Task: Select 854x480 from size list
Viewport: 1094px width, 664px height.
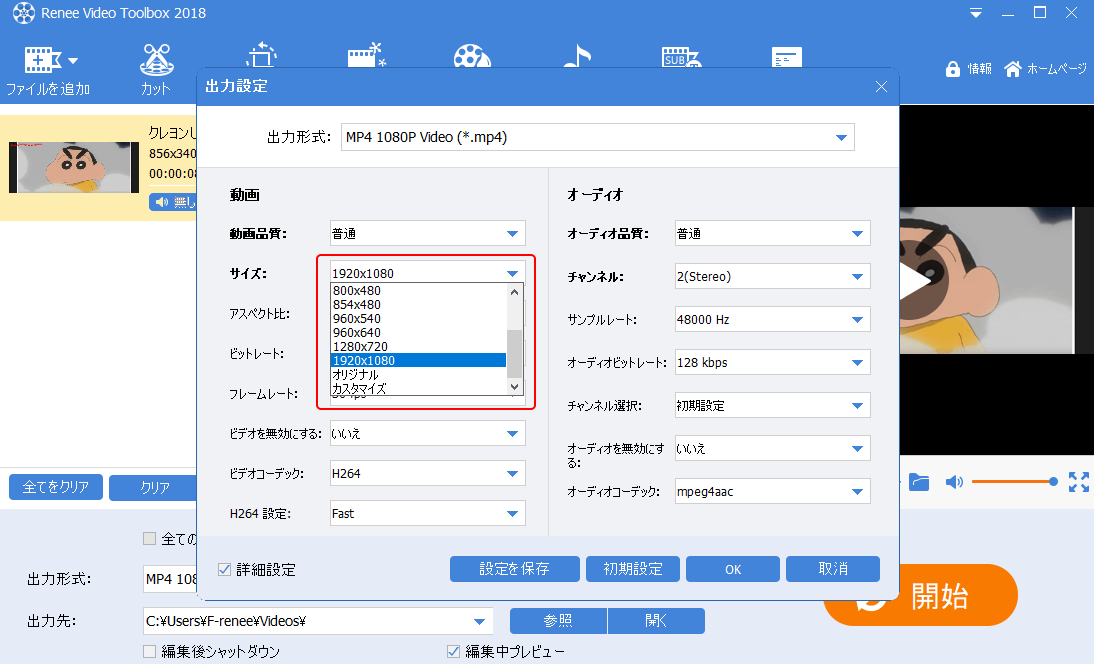Action: point(419,305)
